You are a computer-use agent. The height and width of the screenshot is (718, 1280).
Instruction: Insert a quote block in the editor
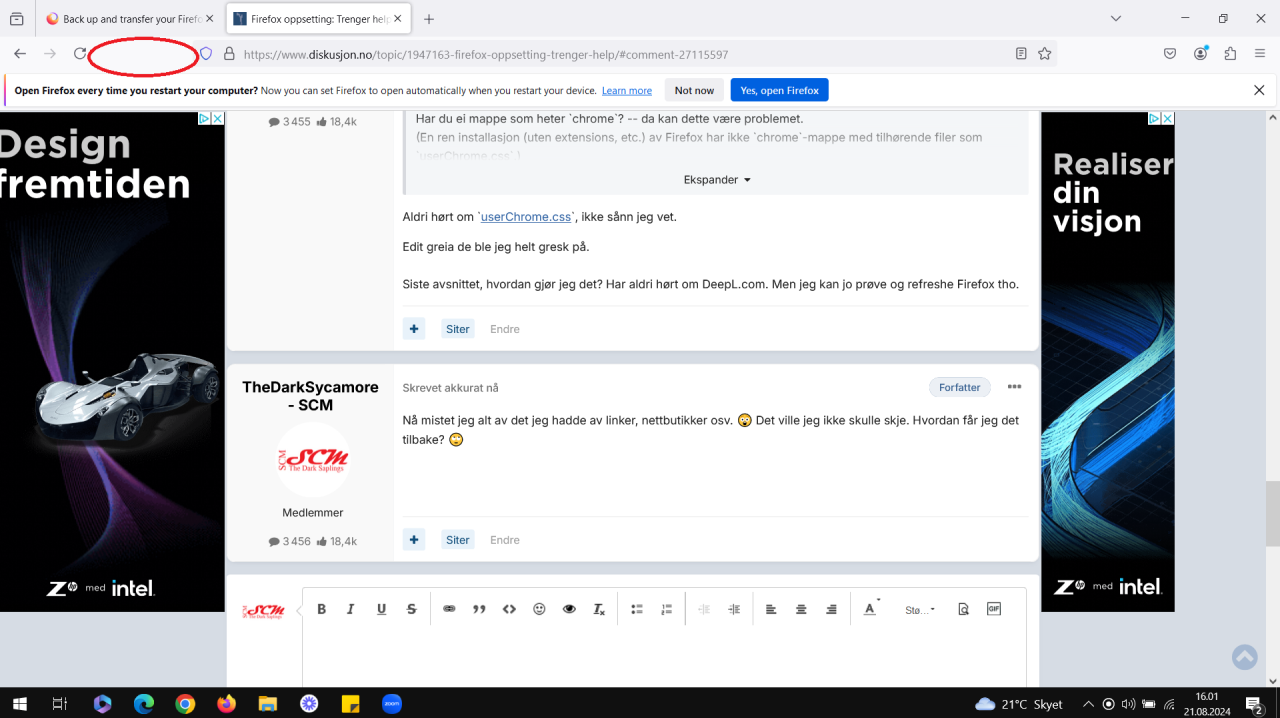point(479,609)
